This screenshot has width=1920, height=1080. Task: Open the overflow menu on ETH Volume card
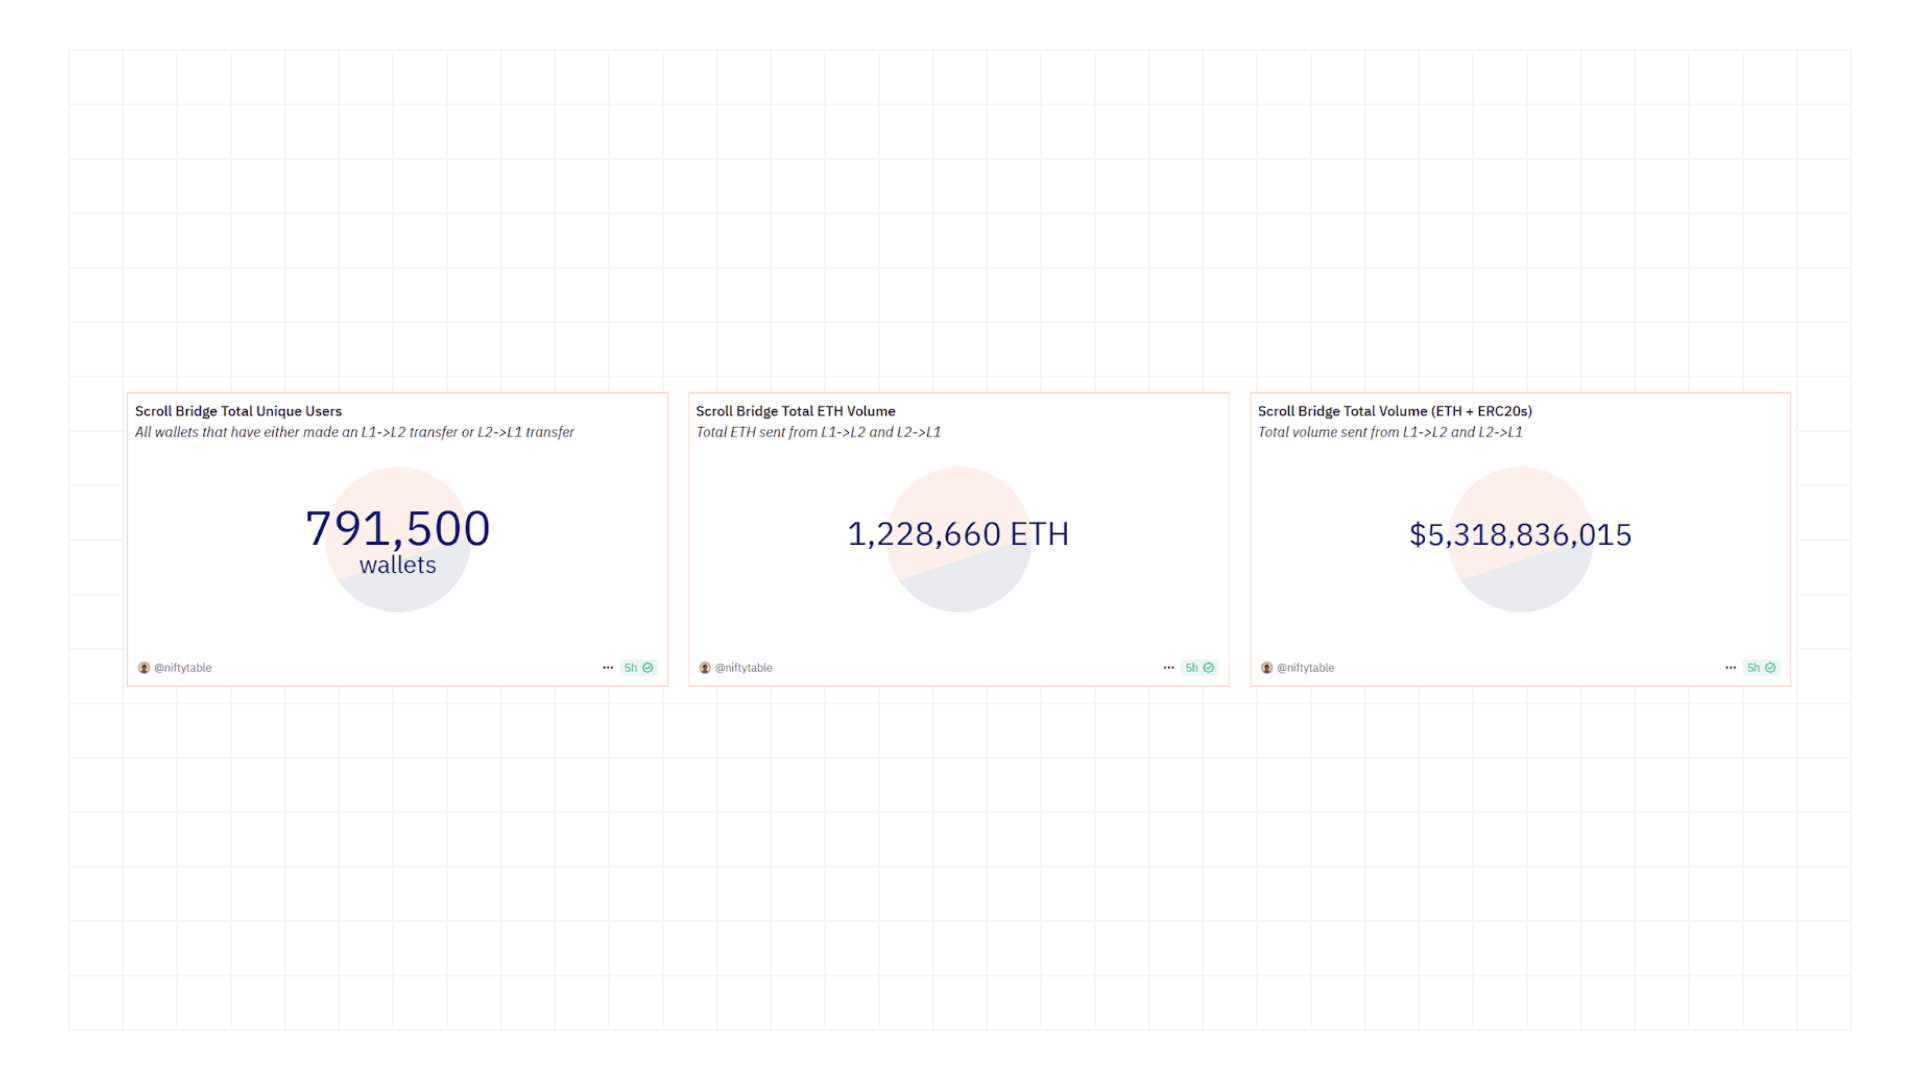[1169, 667]
